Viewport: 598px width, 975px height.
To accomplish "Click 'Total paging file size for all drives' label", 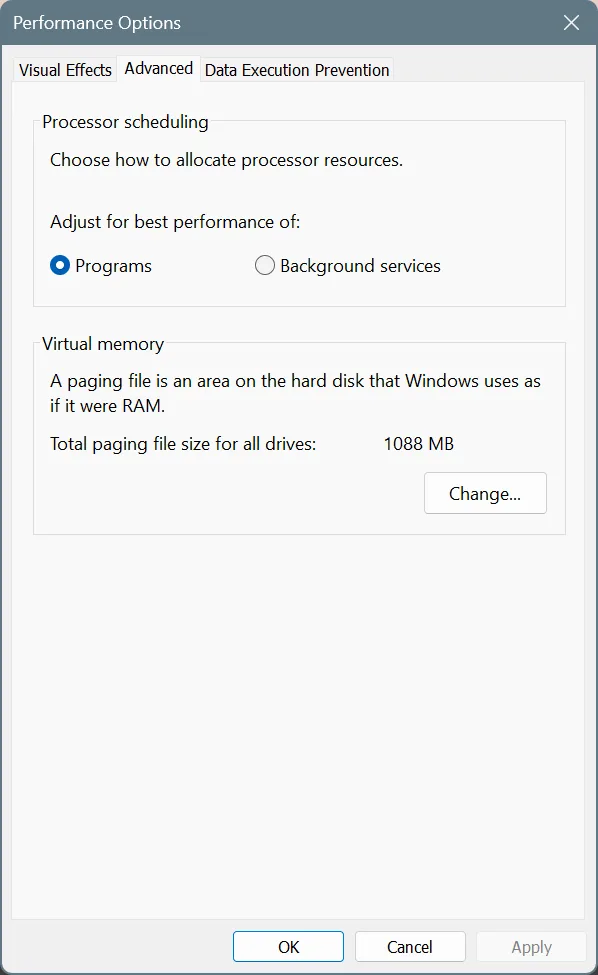I will pos(183,444).
